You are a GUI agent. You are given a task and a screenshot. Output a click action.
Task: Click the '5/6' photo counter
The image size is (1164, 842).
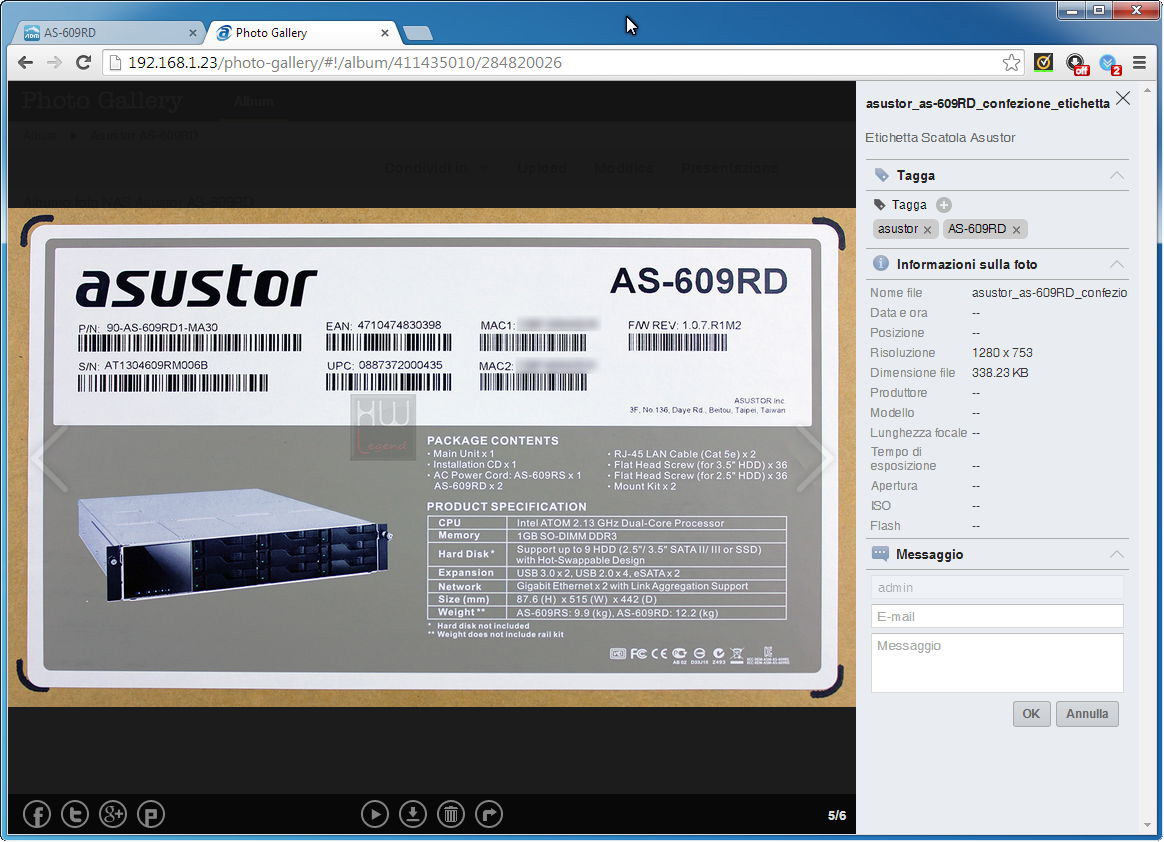(837, 815)
